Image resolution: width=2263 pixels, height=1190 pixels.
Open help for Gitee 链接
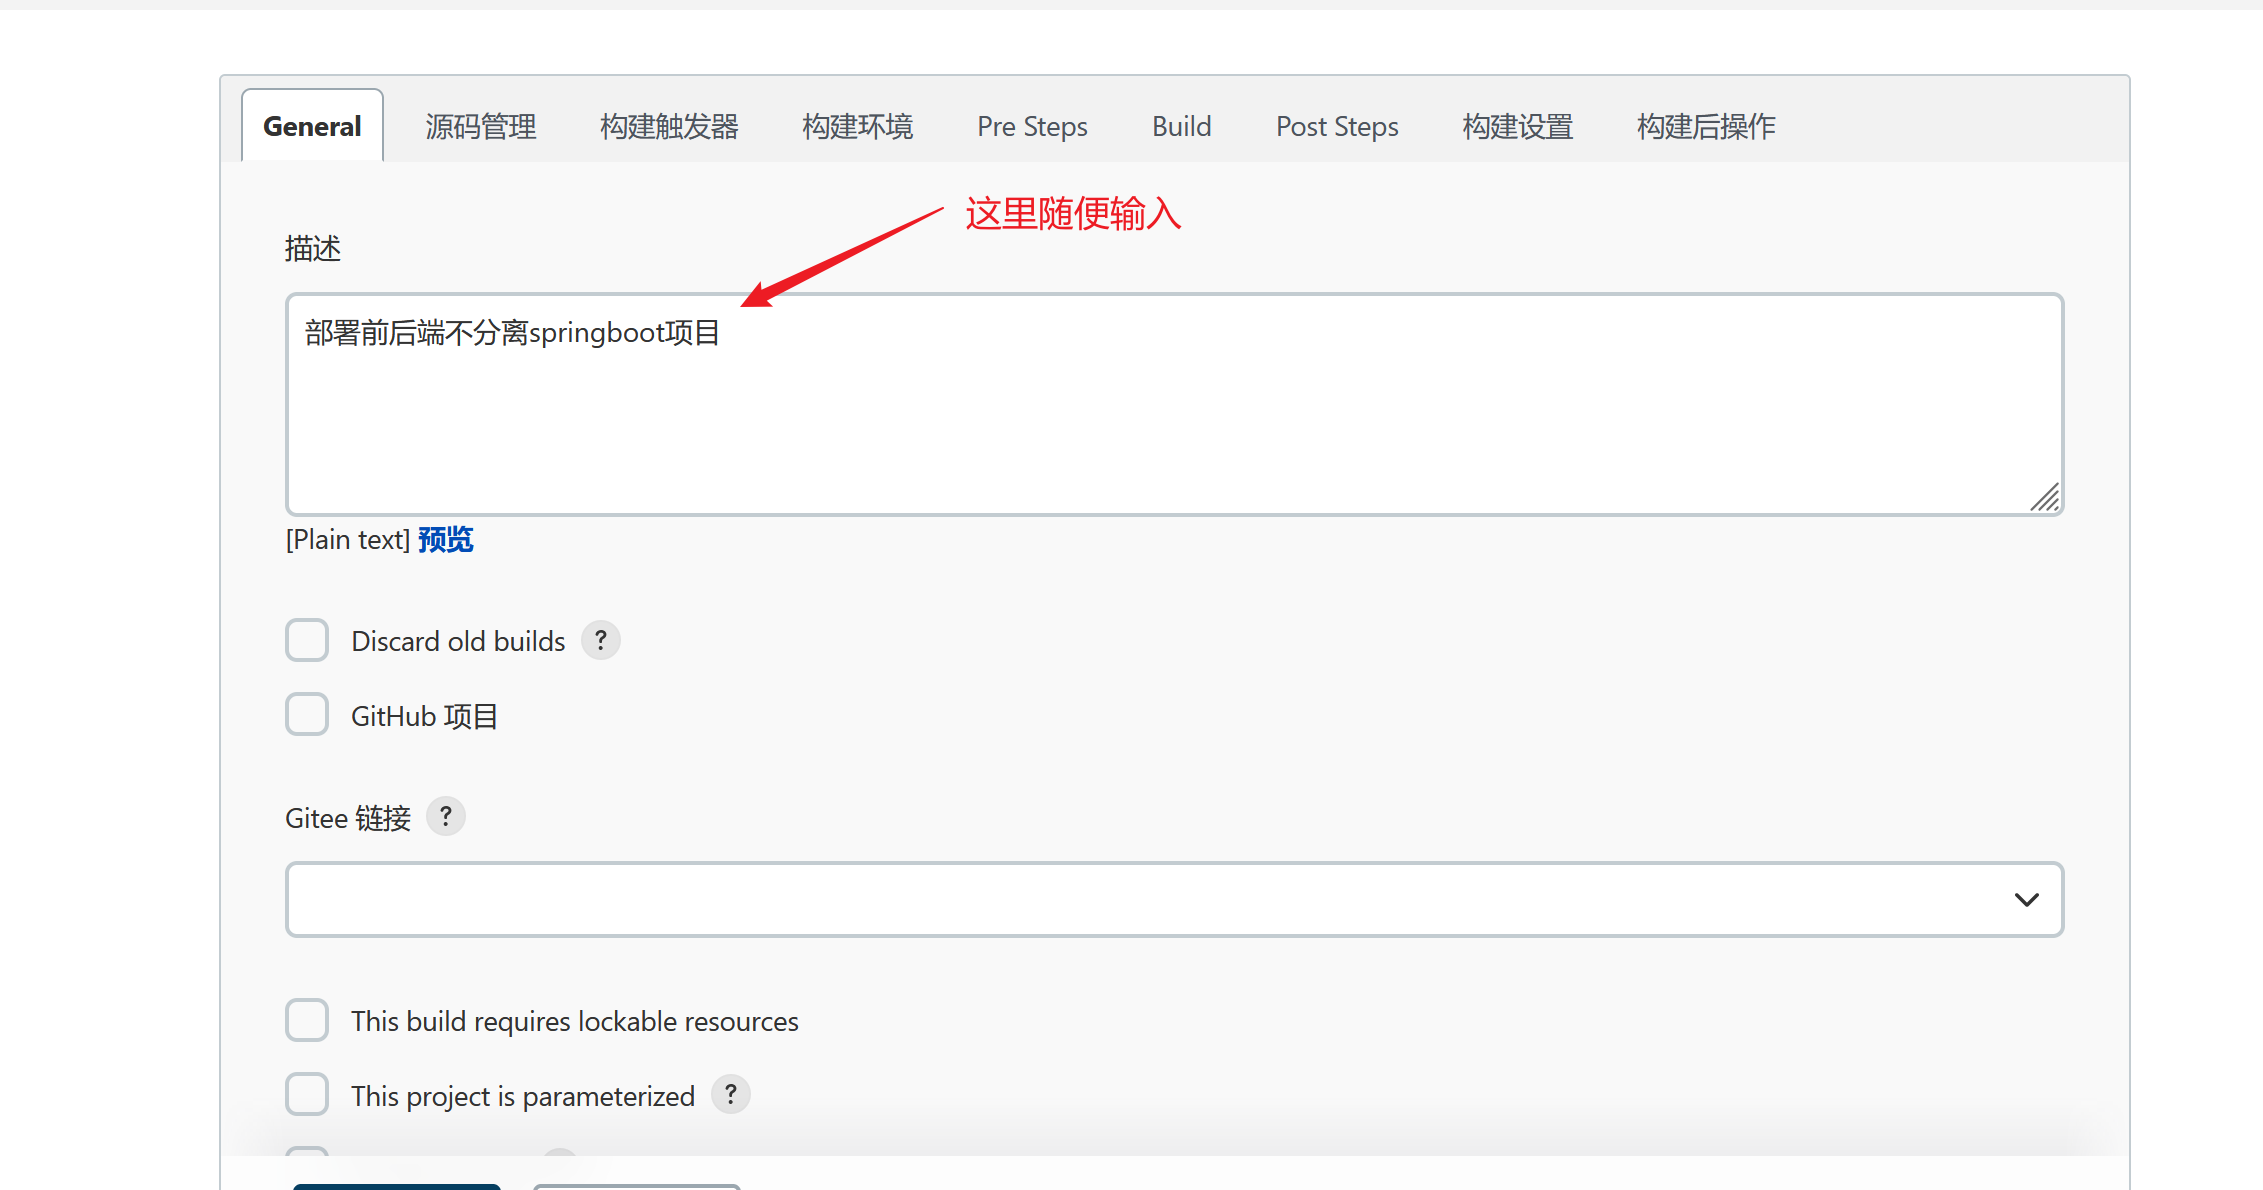pos(446,817)
